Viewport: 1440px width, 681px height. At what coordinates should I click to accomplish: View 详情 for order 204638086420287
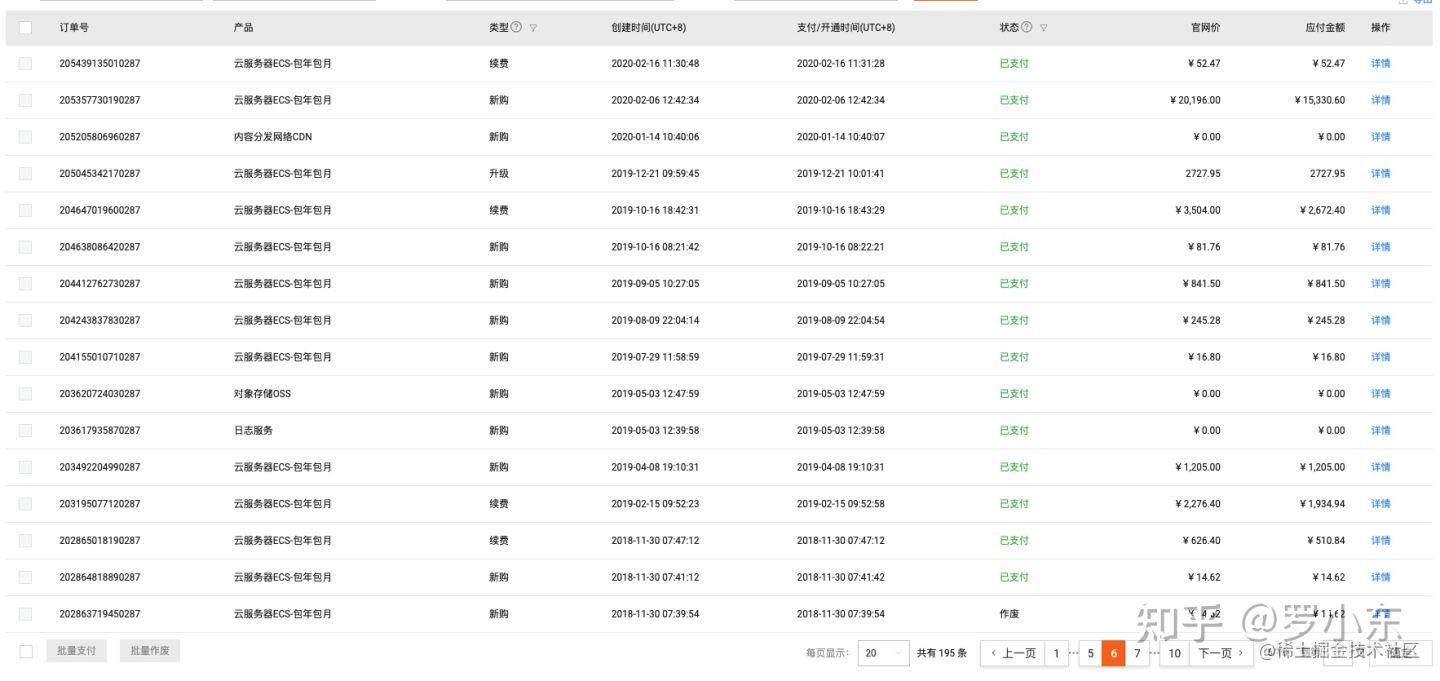1380,247
